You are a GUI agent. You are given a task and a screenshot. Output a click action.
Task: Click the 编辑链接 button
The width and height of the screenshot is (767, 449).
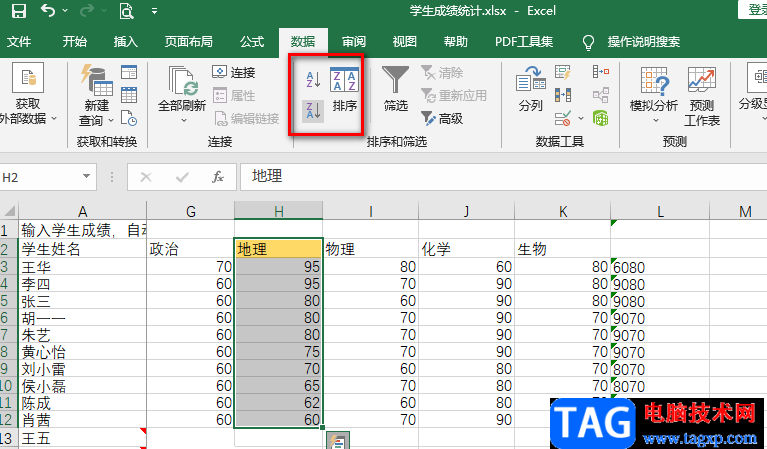[247, 118]
